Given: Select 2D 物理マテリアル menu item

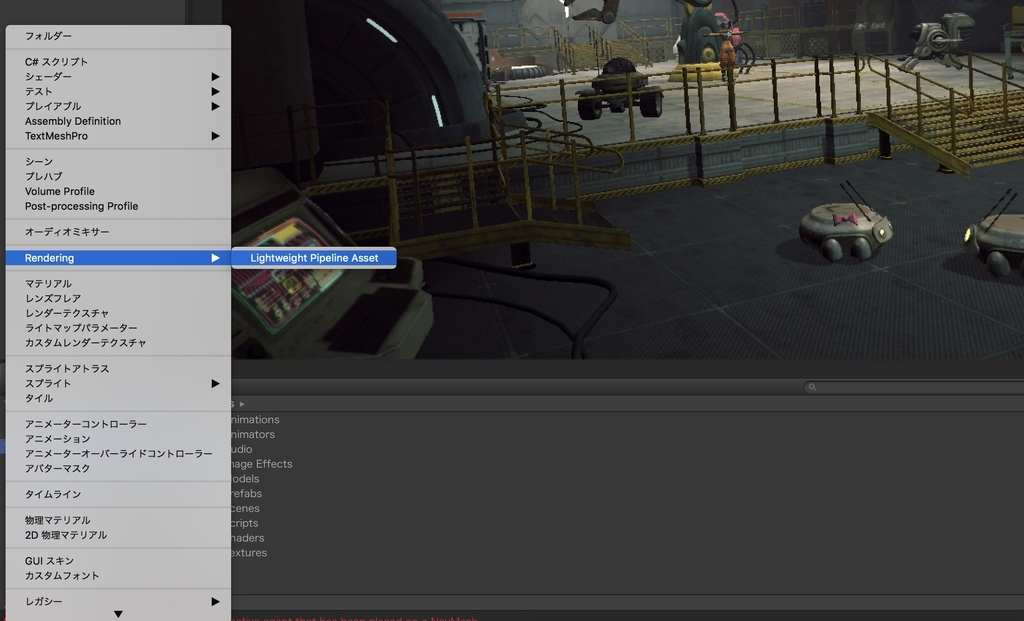Looking at the screenshot, I should pos(118,535).
